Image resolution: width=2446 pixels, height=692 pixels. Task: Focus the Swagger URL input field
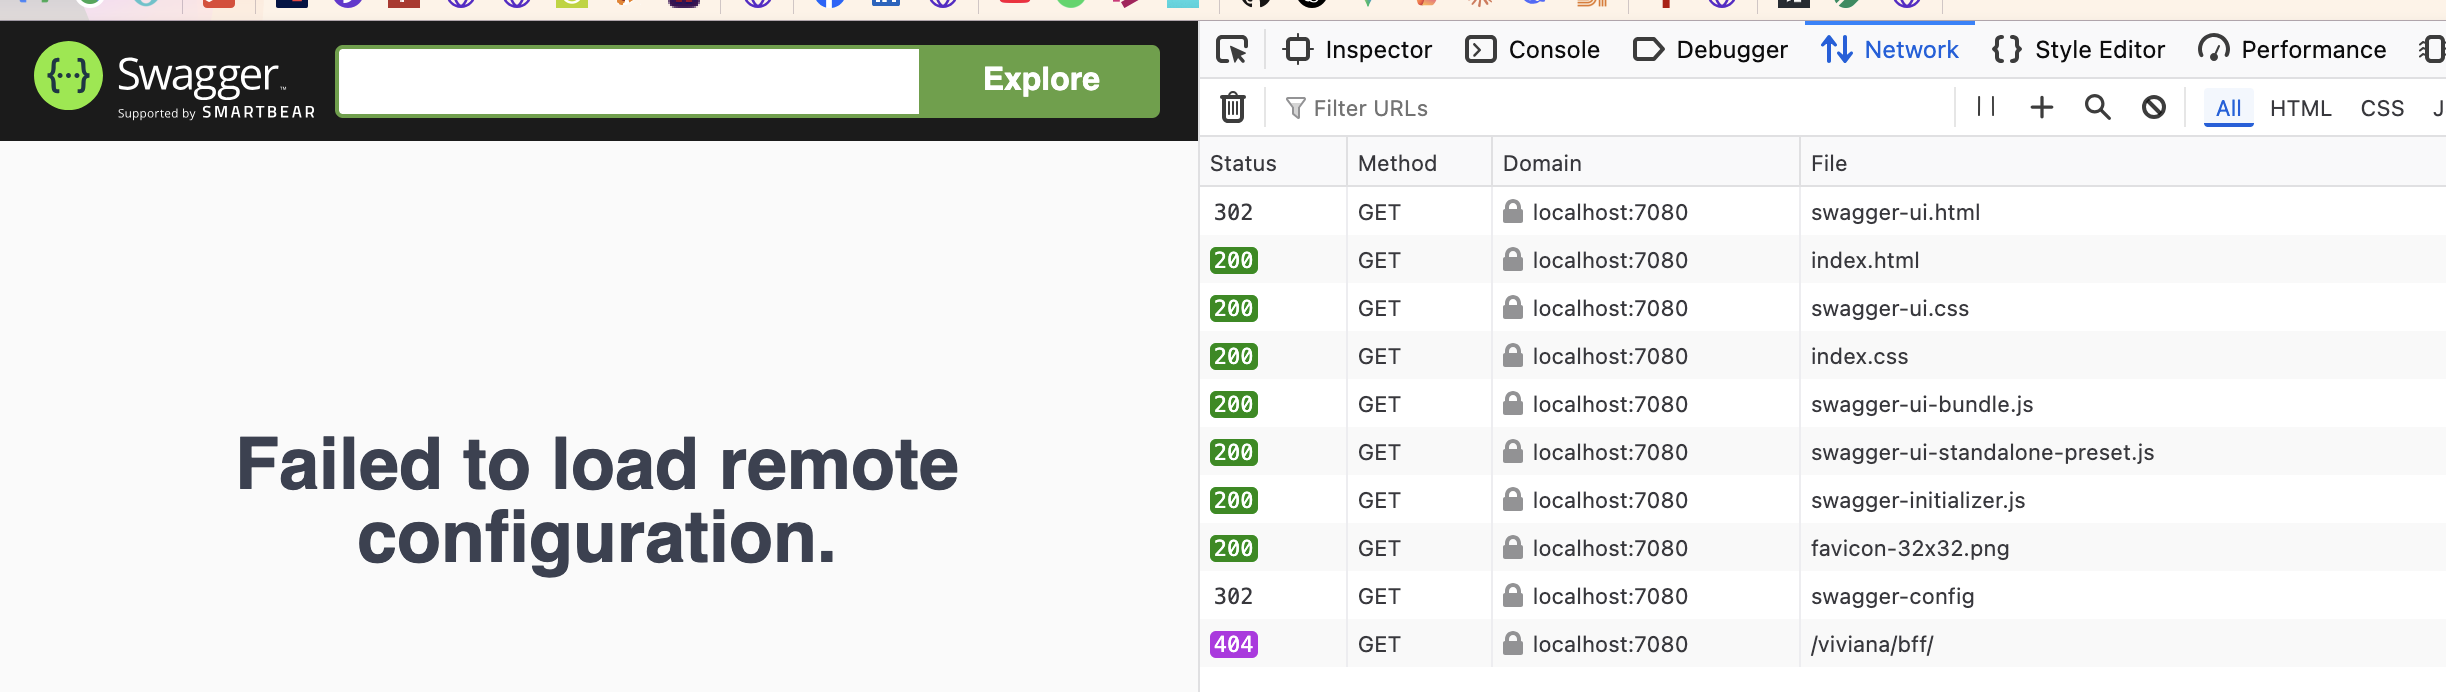tap(629, 81)
